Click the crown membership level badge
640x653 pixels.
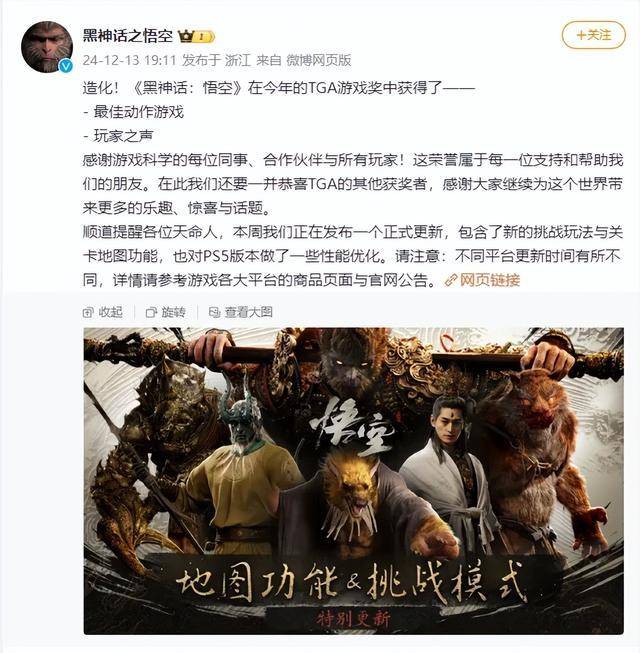197,37
